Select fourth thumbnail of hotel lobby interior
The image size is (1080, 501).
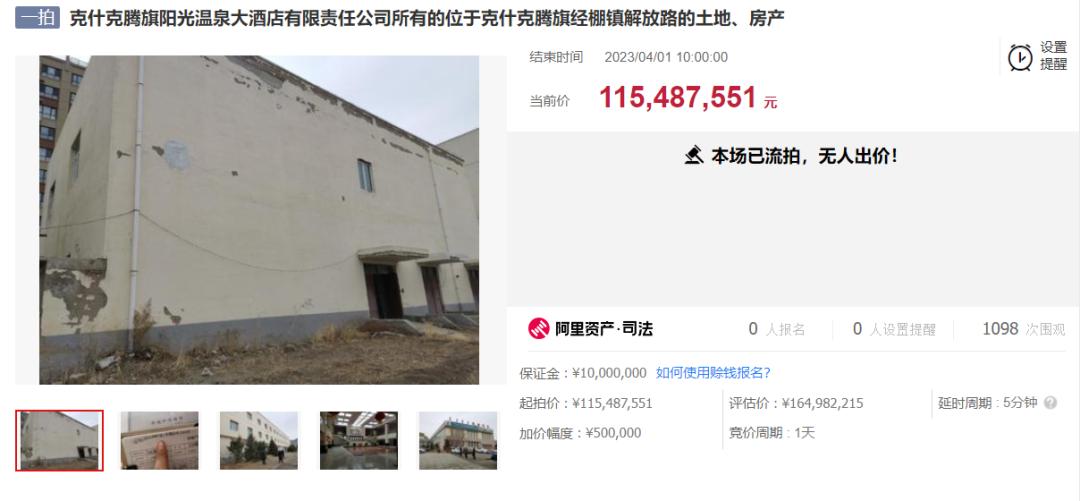(359, 440)
